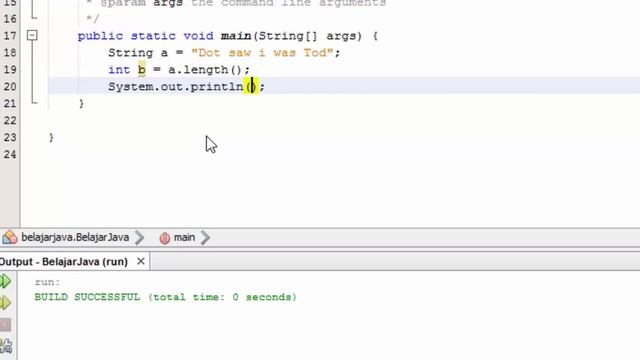
Task: Click the BUILD SUCCESSFUL output line
Action: click(x=165, y=297)
